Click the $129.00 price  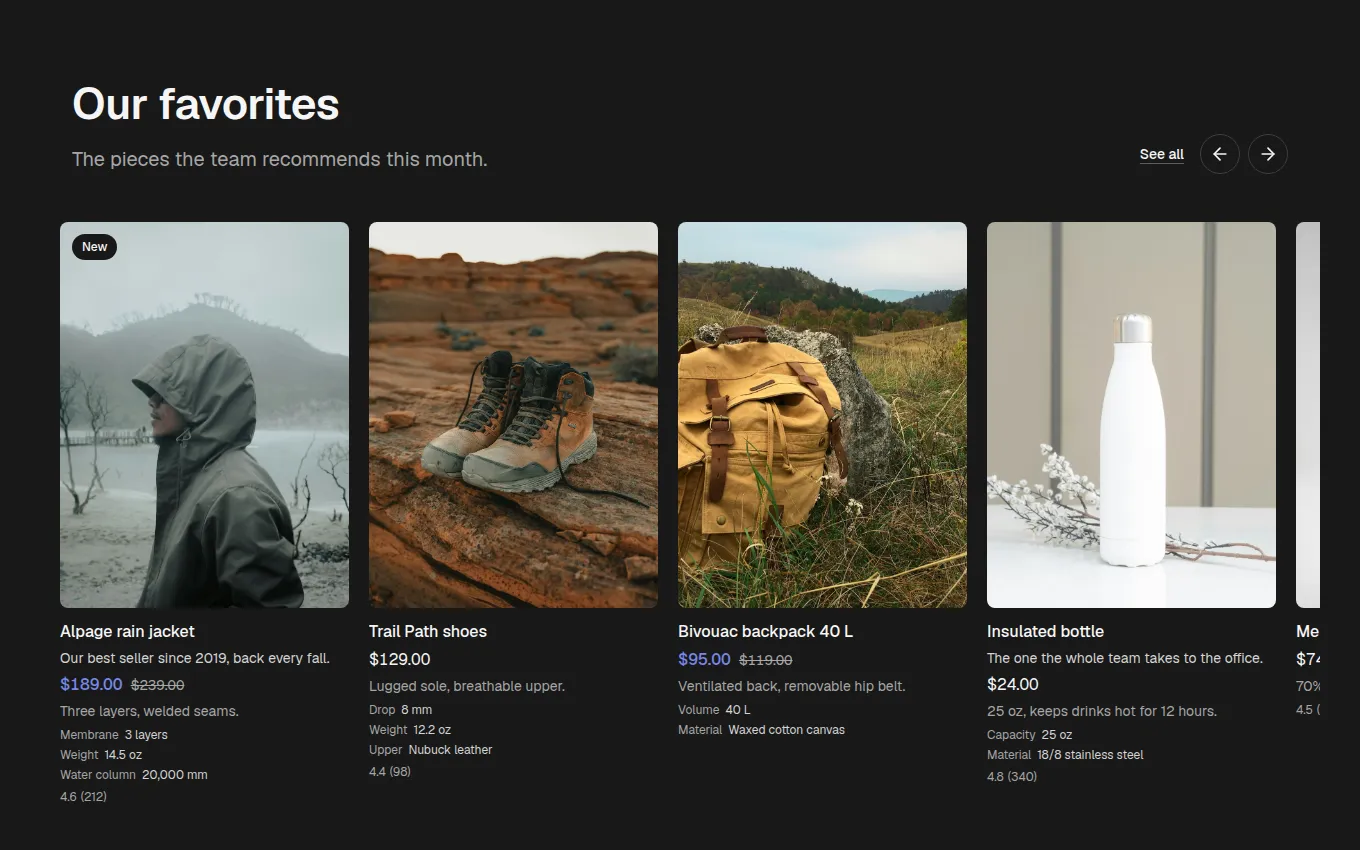coord(400,659)
